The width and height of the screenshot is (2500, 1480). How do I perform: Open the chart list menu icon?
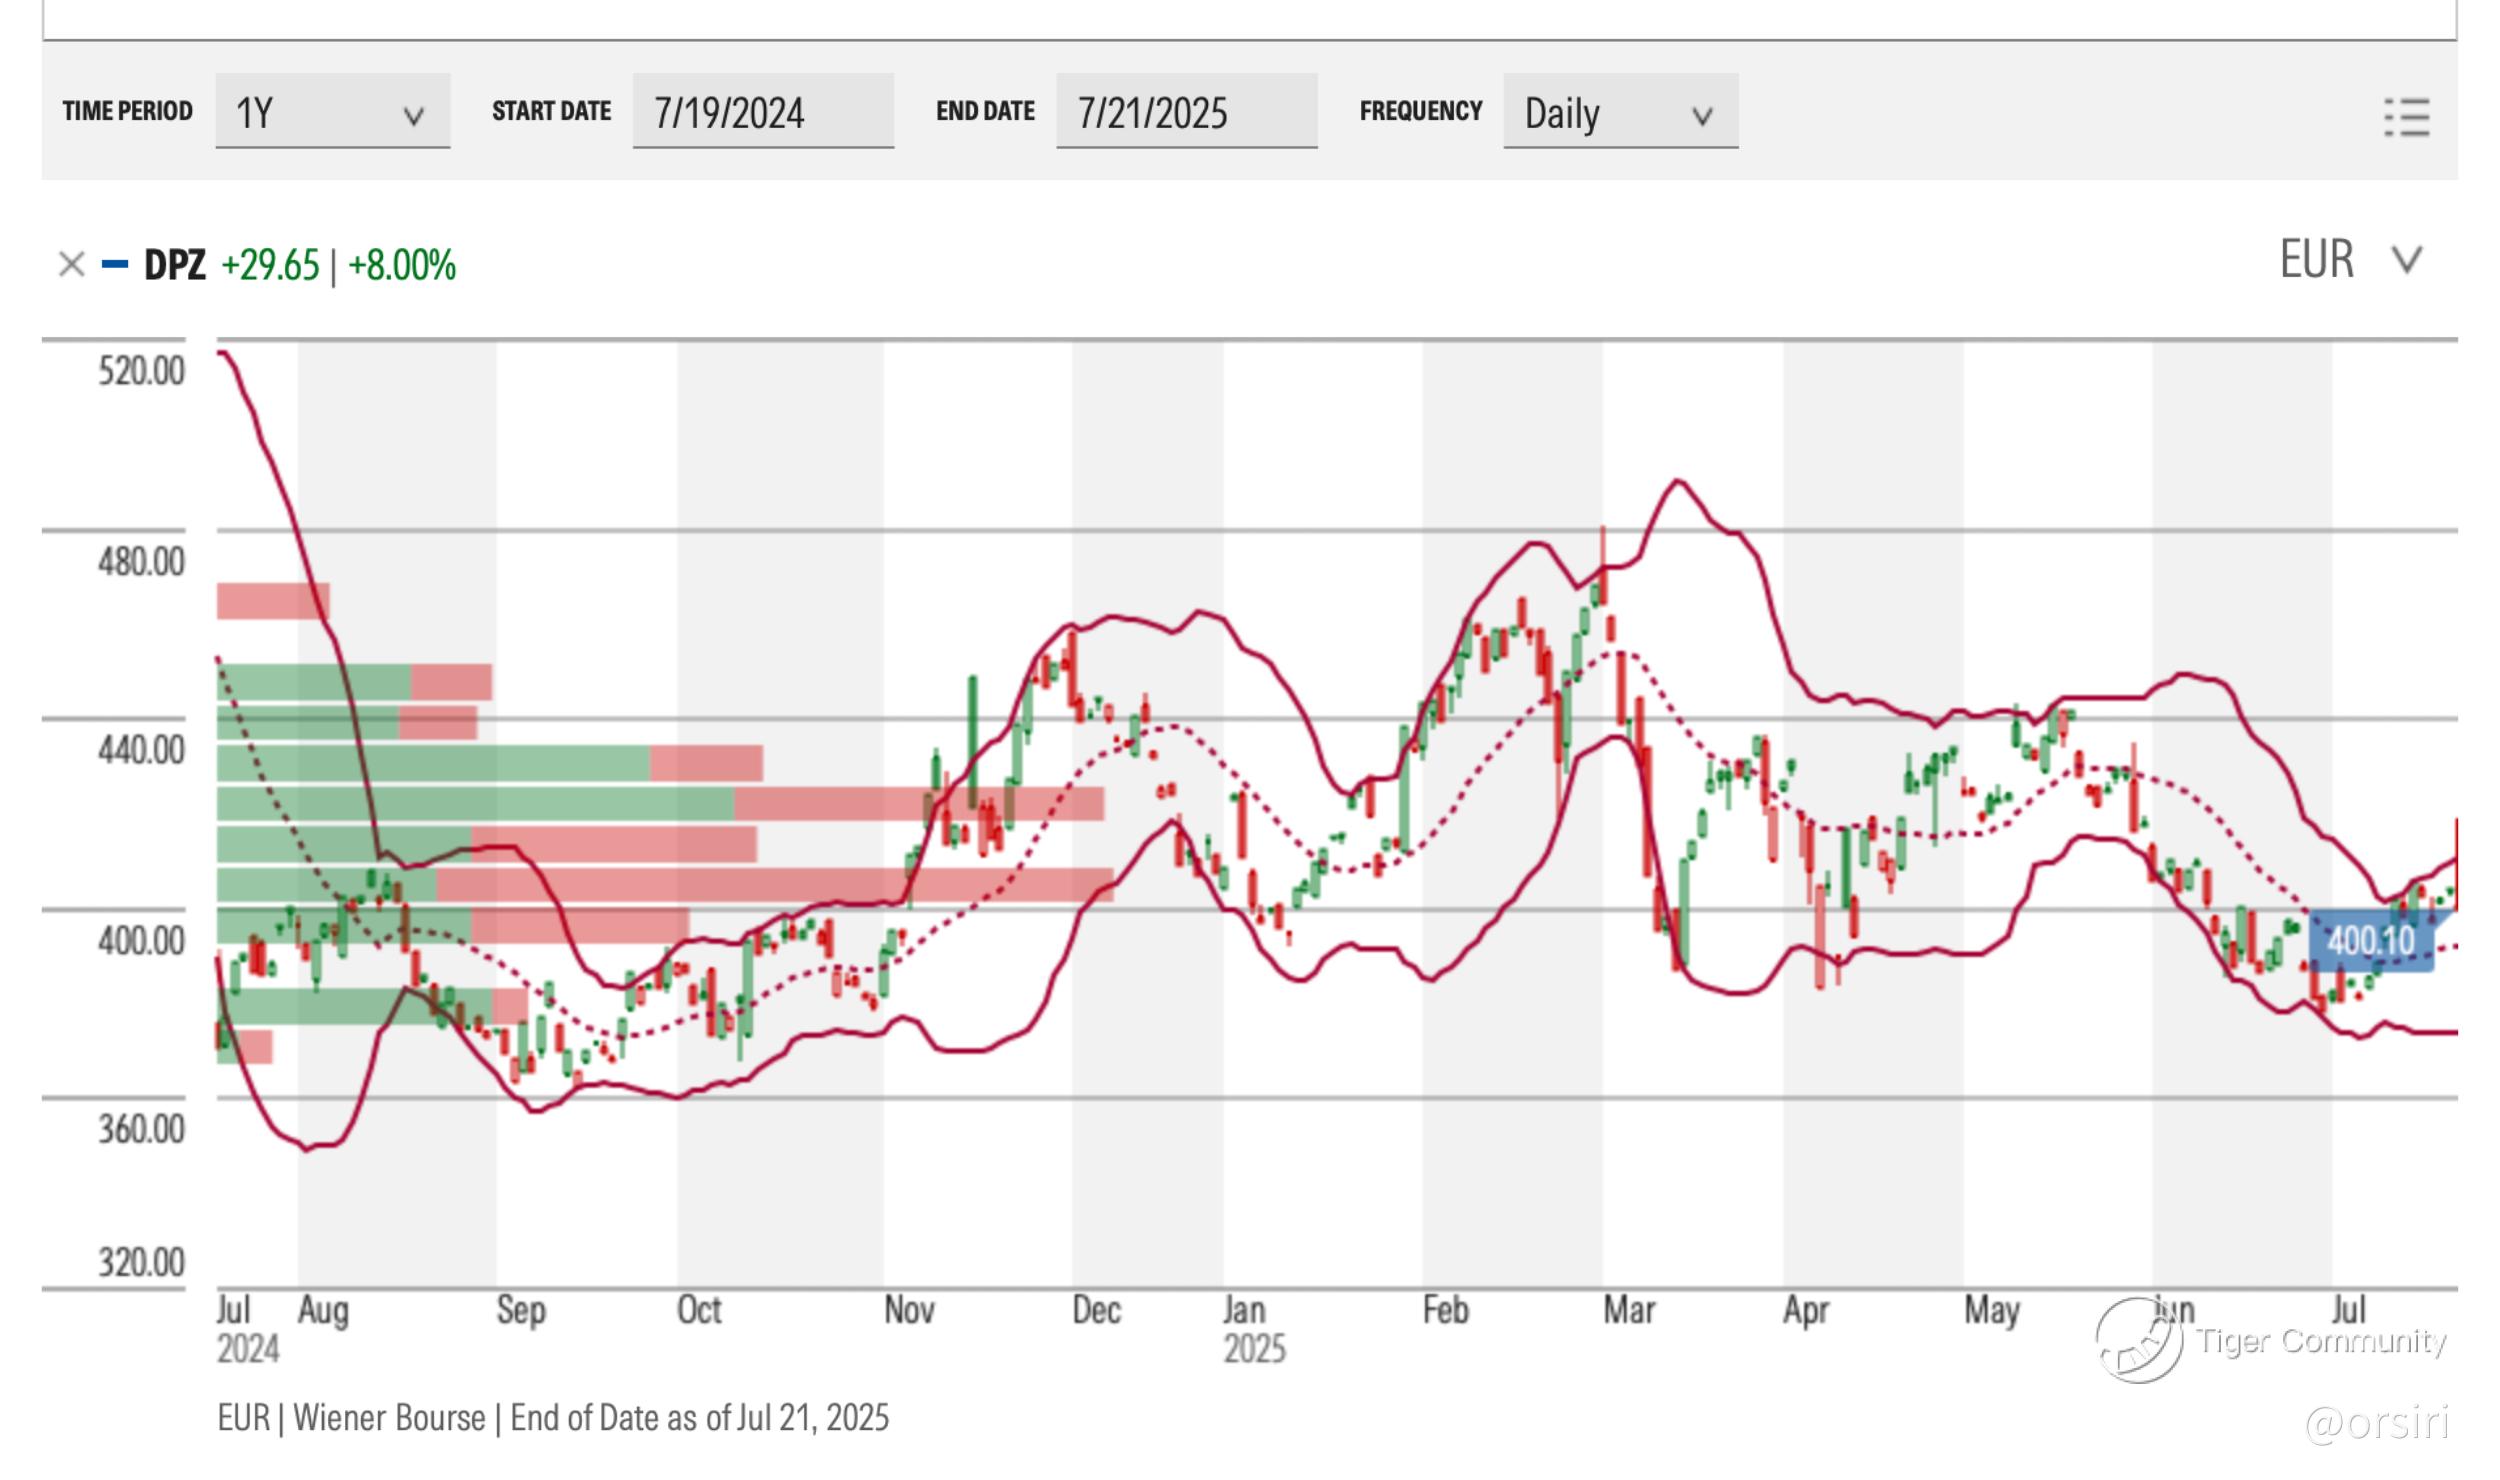(2406, 117)
